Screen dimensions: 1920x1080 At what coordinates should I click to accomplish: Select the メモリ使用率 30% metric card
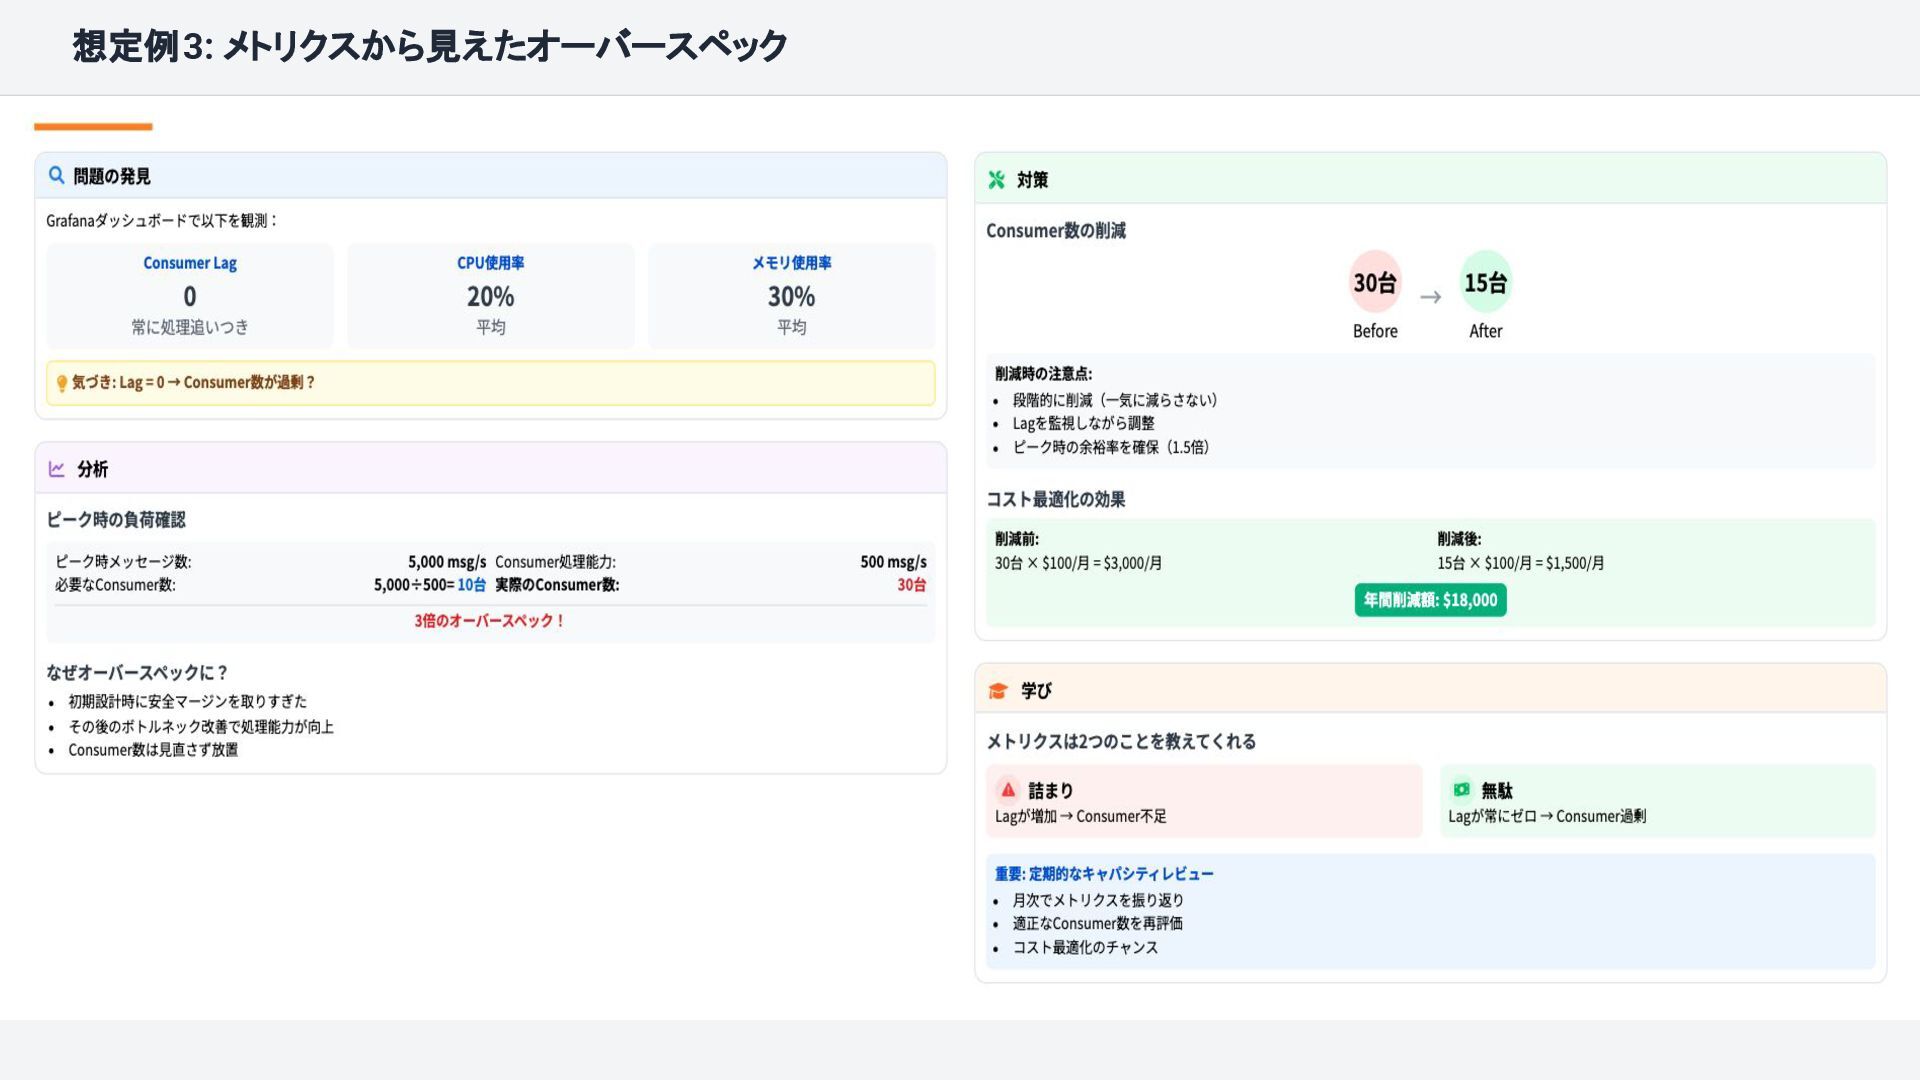pos(791,296)
